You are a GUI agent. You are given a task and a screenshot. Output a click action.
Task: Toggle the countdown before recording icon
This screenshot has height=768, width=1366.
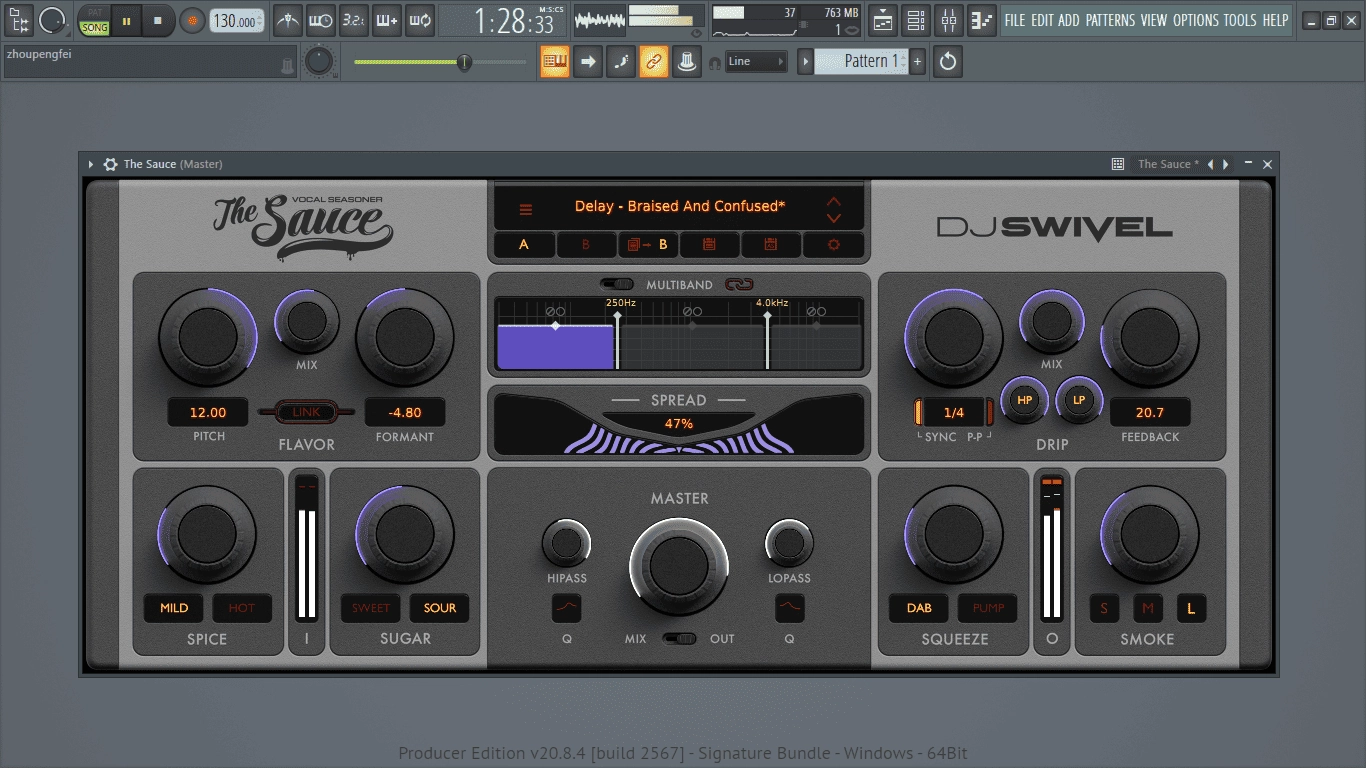(353, 20)
